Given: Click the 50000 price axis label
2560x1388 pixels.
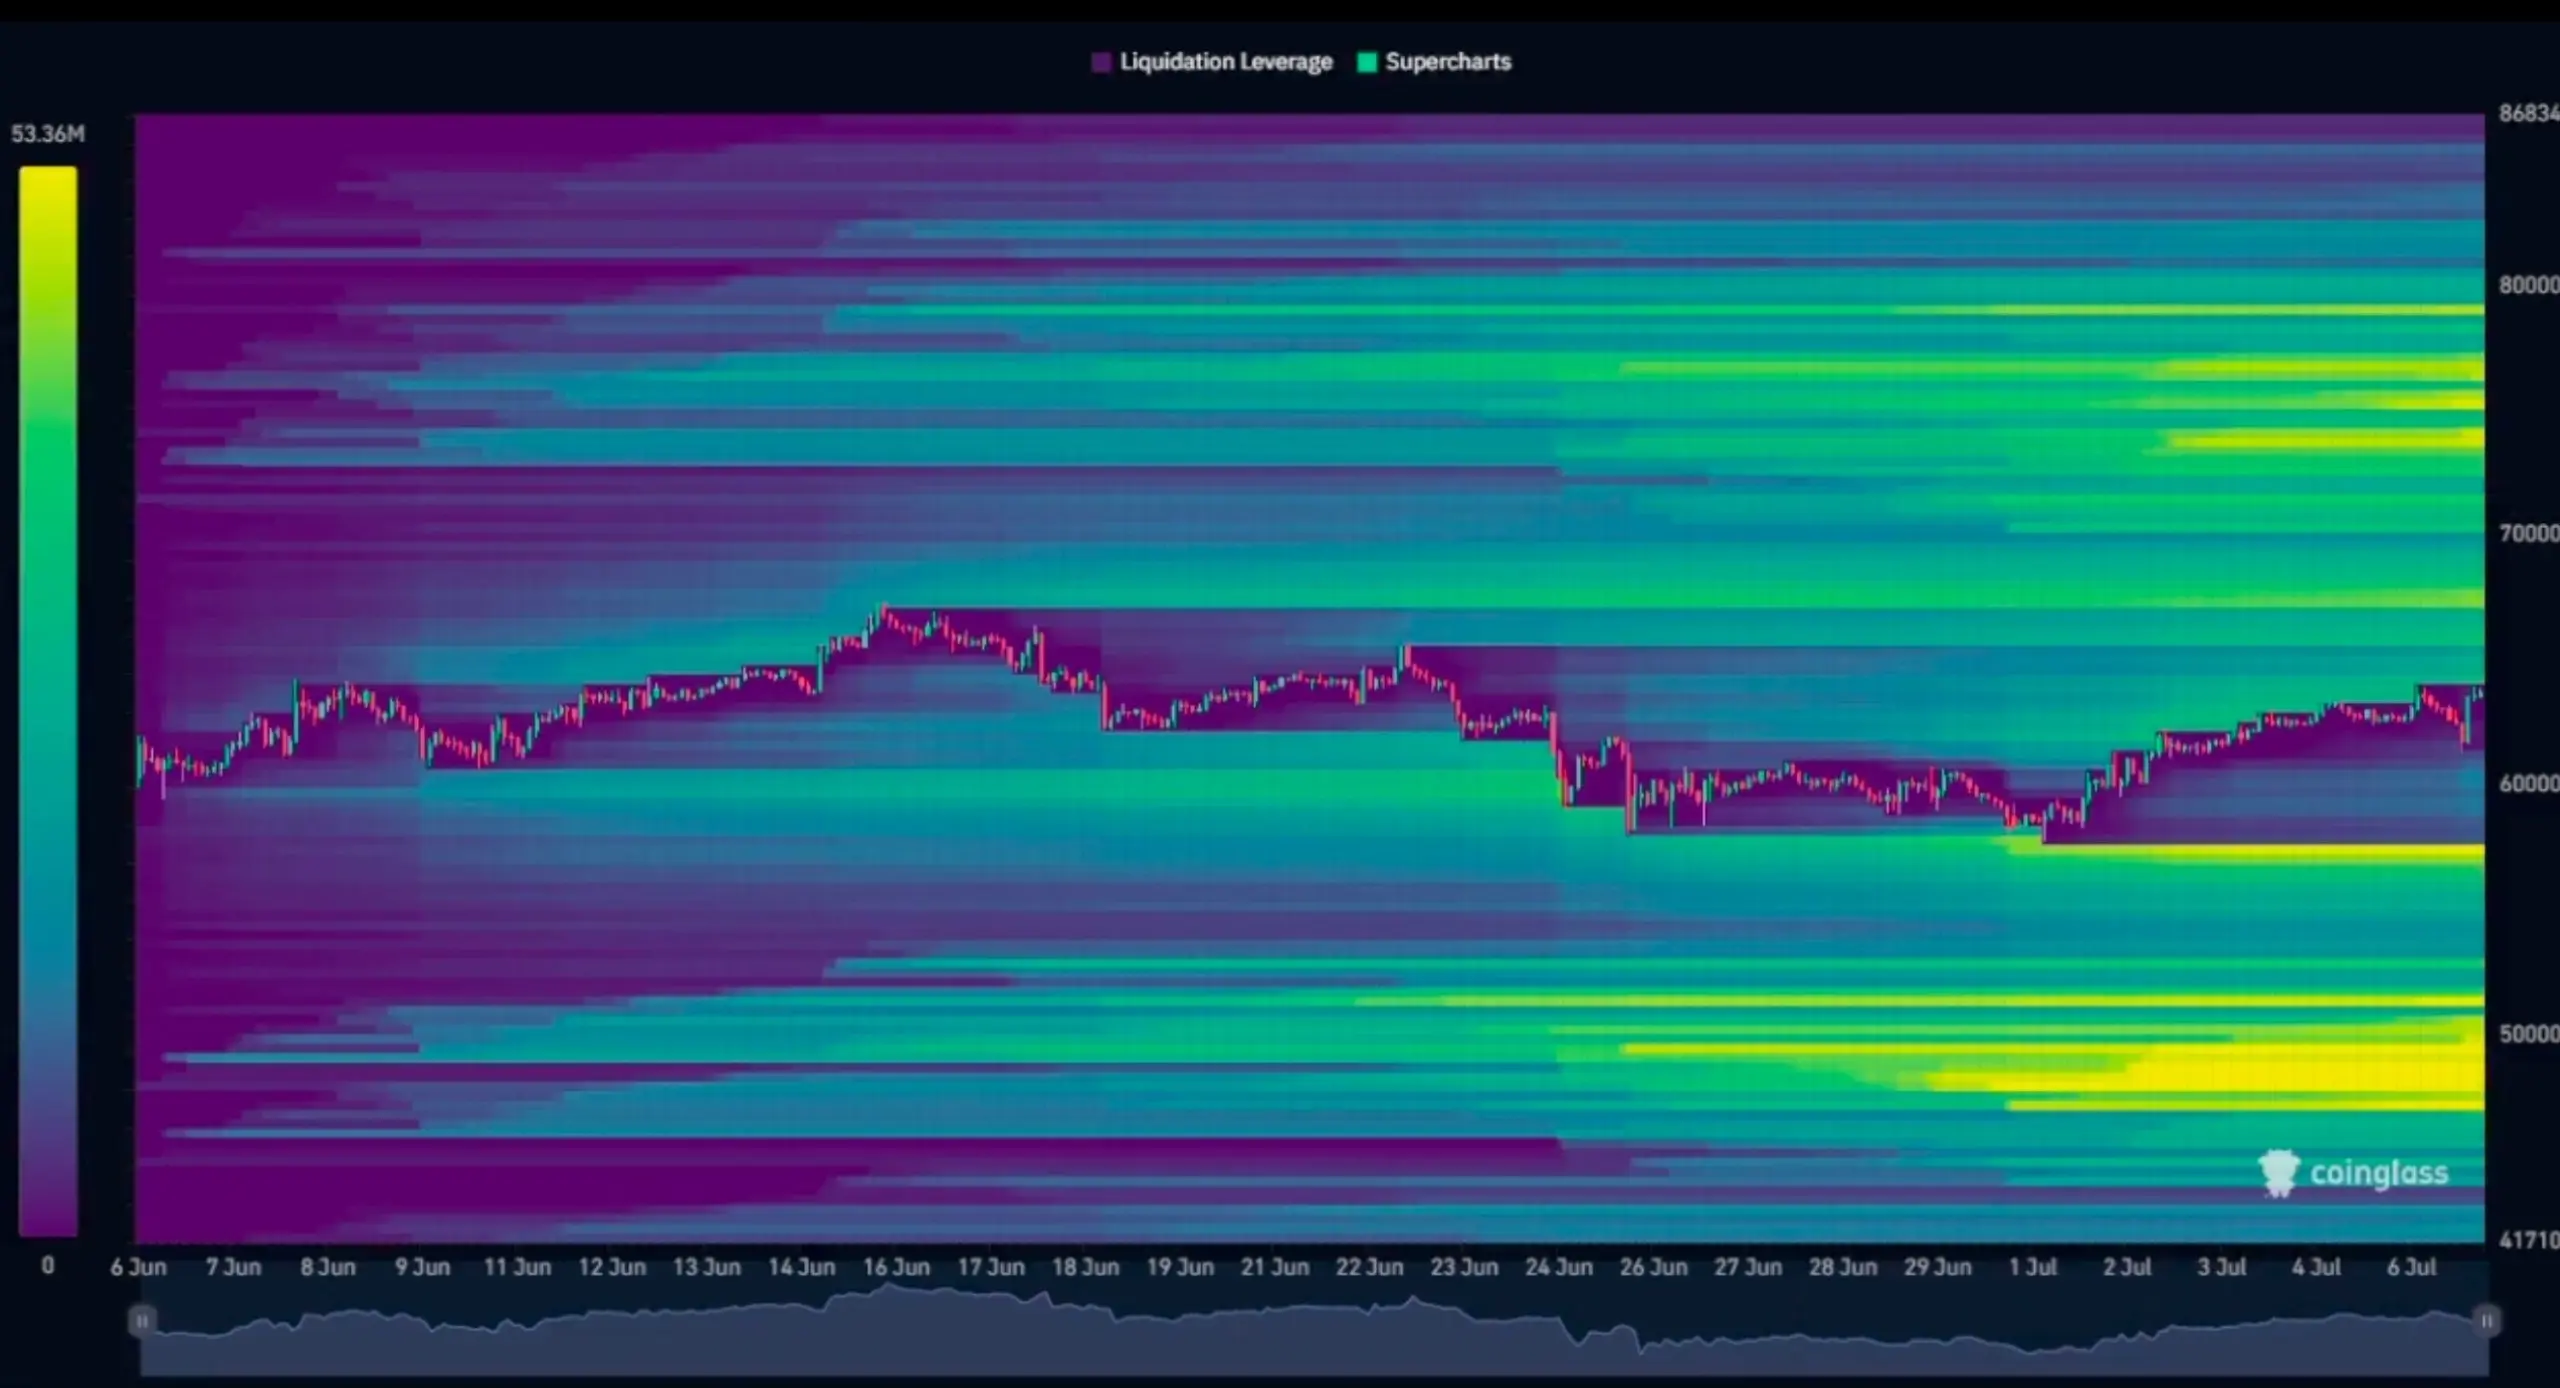Looking at the screenshot, I should click(2529, 1033).
